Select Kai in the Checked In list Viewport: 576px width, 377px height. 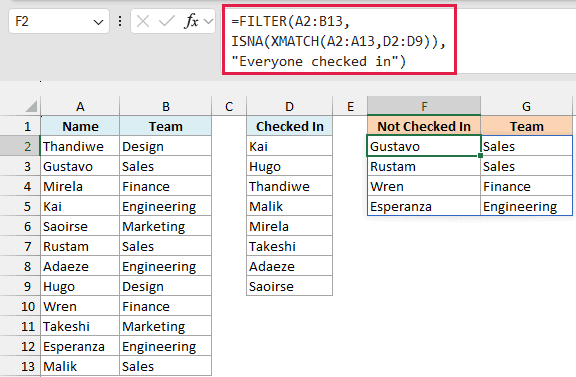pos(289,146)
